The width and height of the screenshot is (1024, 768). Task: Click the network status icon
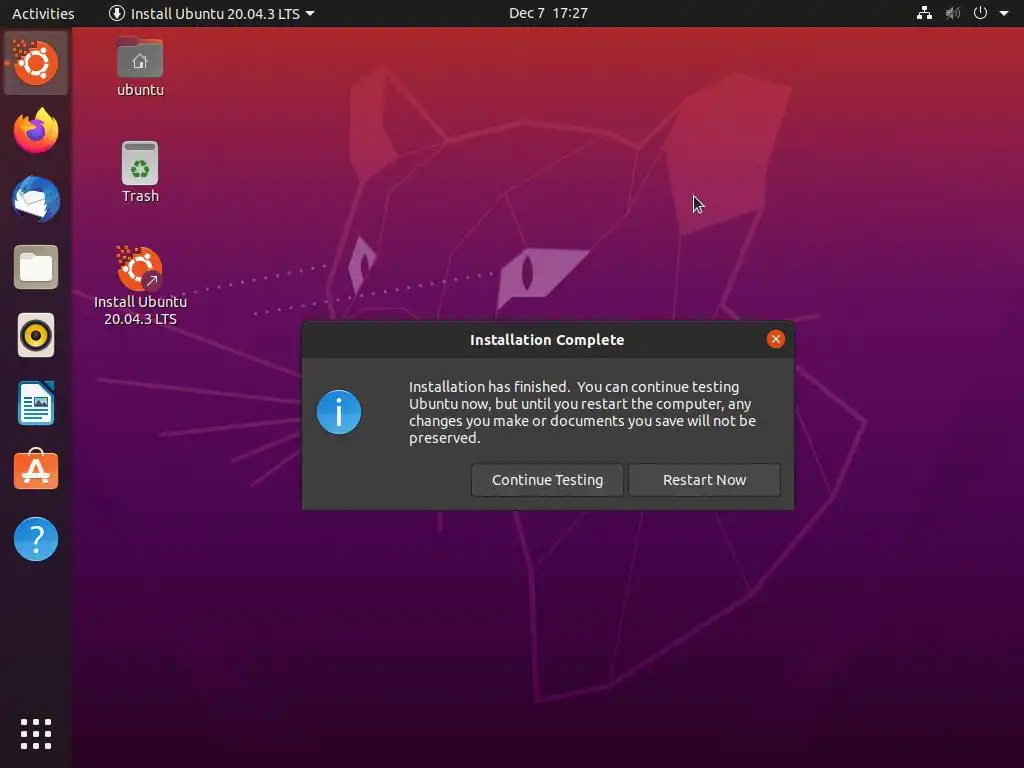[924, 13]
